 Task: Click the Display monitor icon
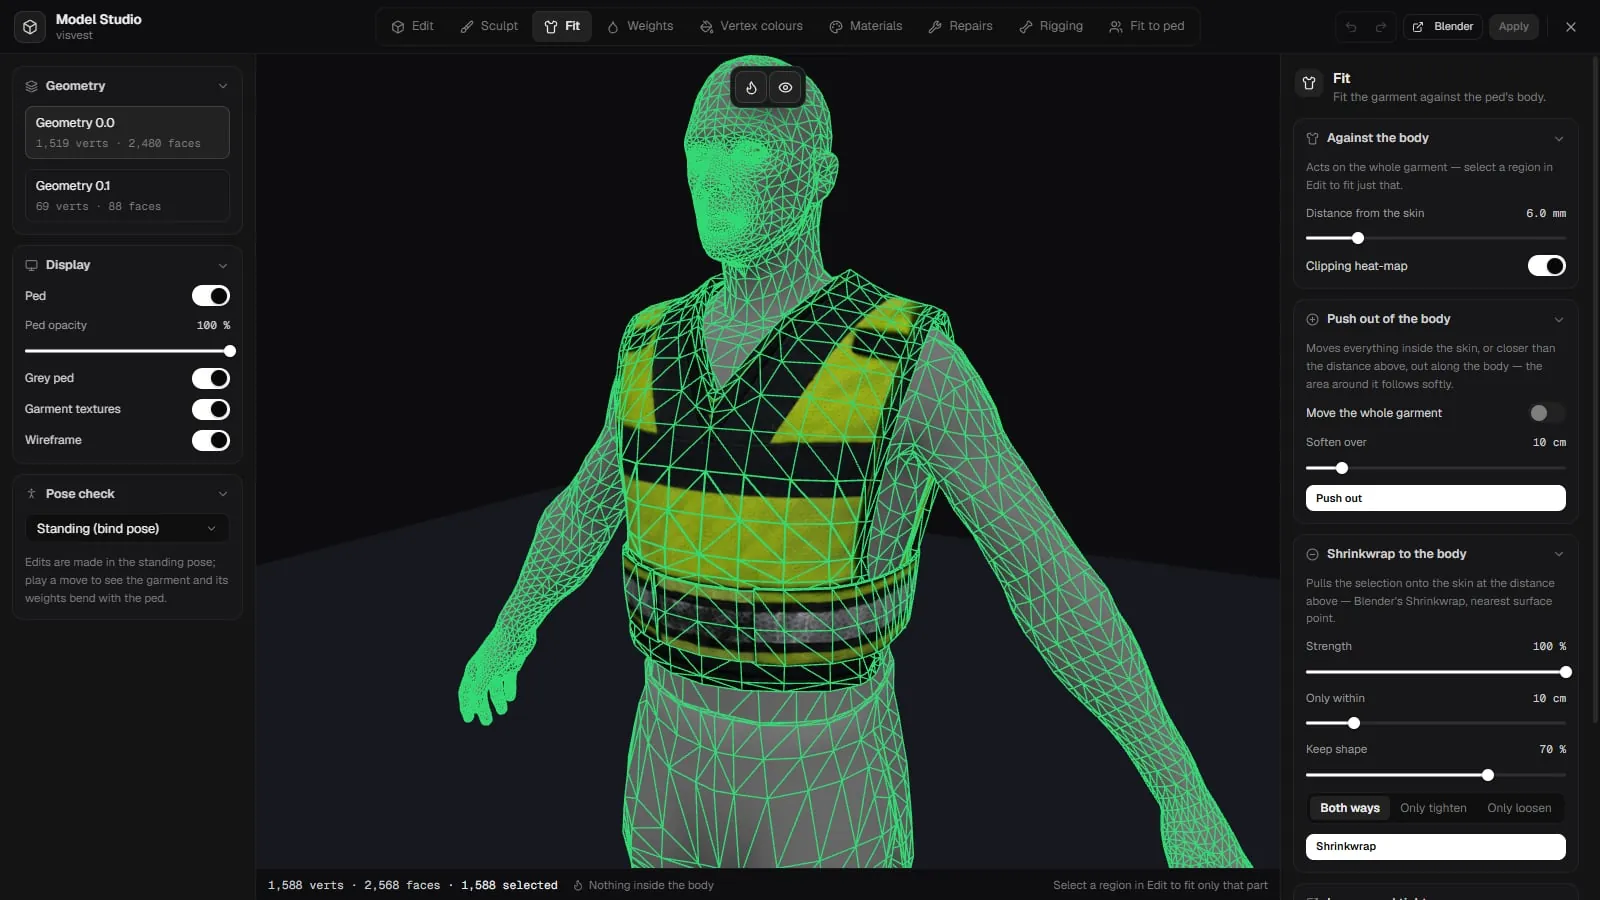(x=31, y=265)
